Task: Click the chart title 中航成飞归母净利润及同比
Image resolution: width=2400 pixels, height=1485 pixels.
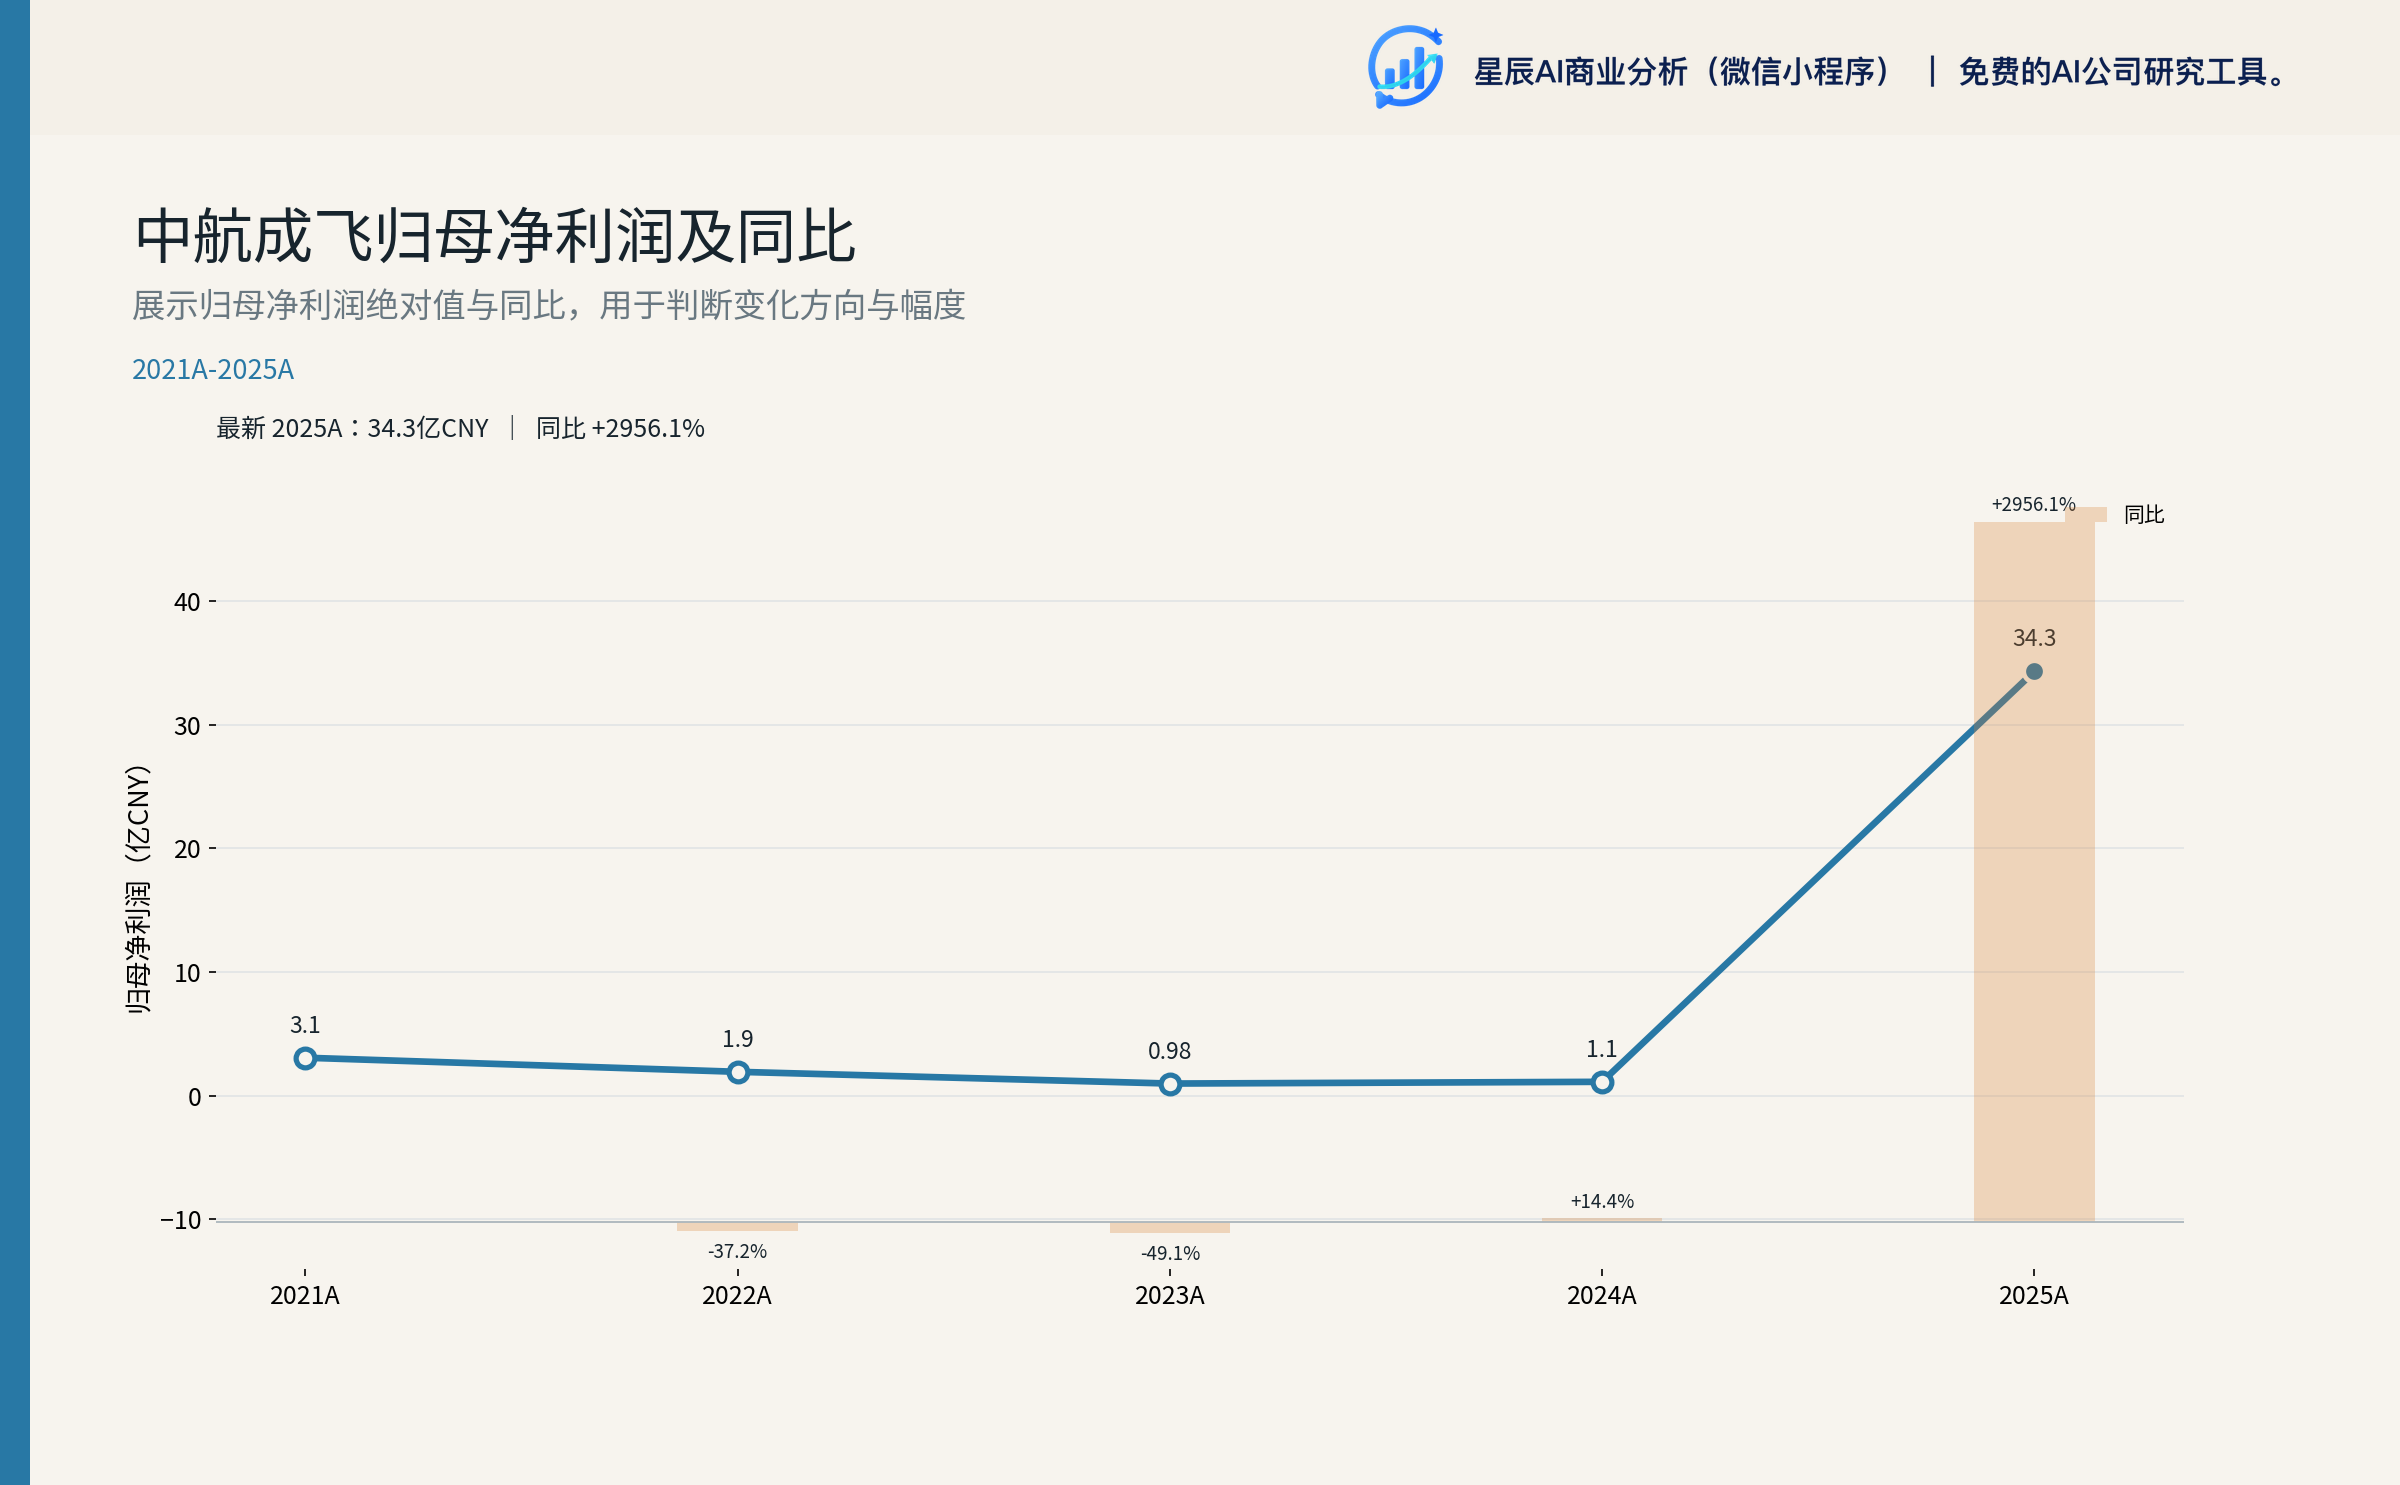Action: (x=495, y=237)
